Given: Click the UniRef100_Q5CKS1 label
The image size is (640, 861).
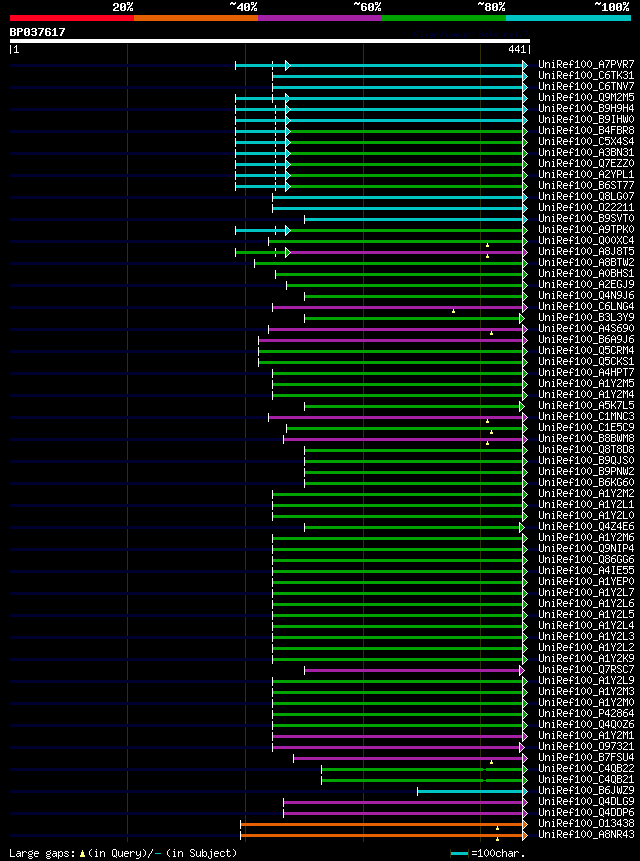Looking at the screenshot, I should pyautogui.click(x=586, y=361).
